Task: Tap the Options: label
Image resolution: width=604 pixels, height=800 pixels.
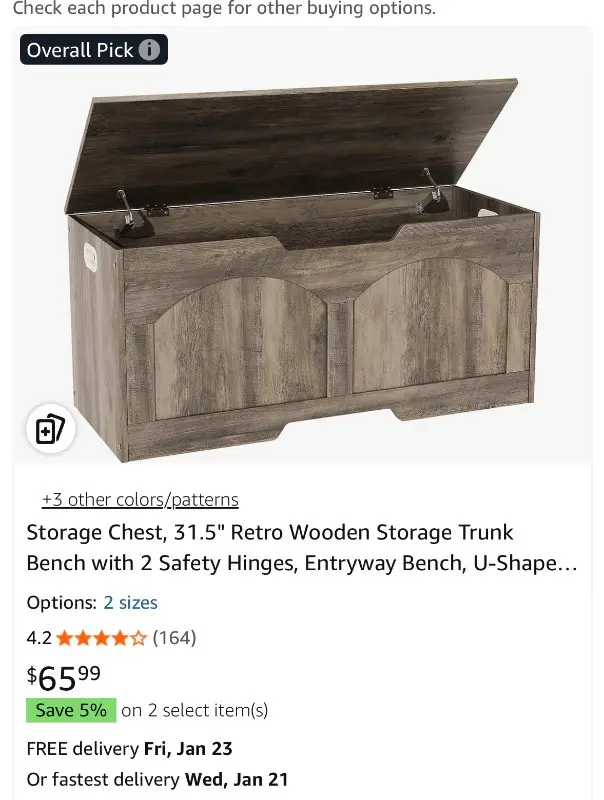Action: point(62,603)
